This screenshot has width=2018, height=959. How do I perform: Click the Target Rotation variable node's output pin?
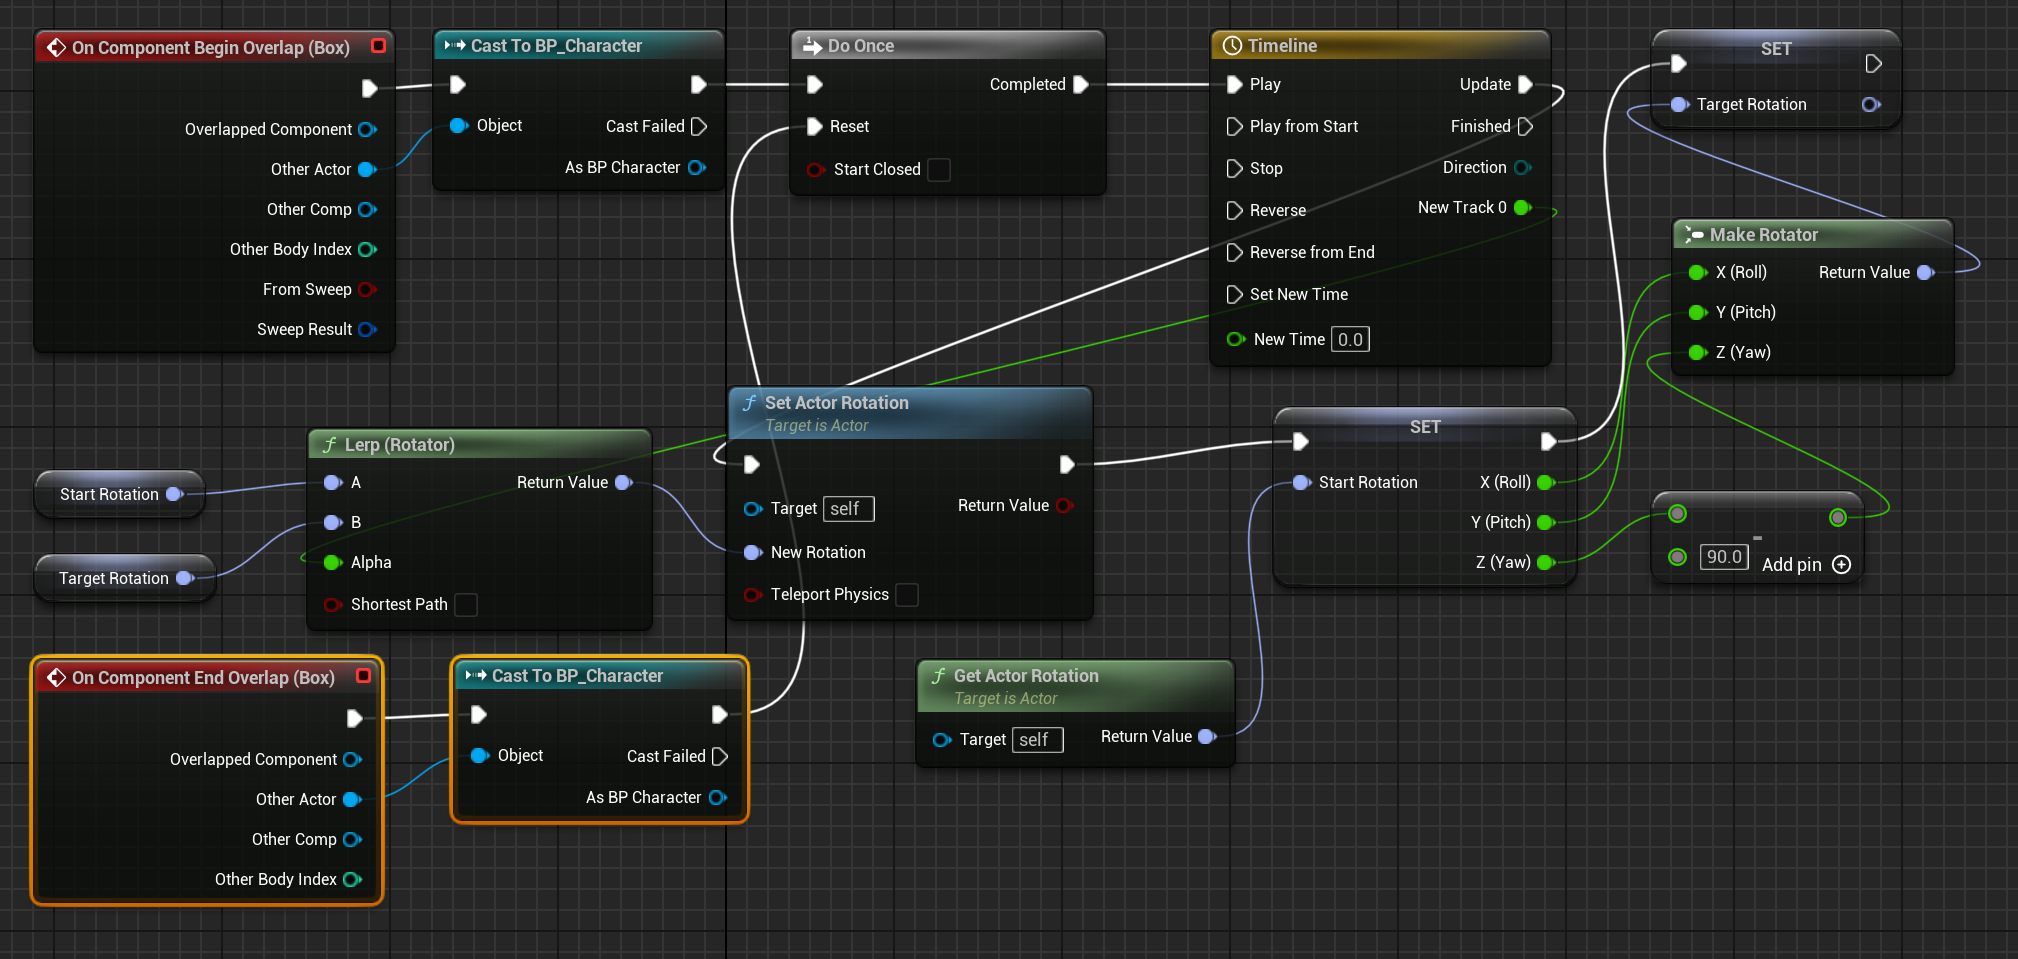point(185,579)
